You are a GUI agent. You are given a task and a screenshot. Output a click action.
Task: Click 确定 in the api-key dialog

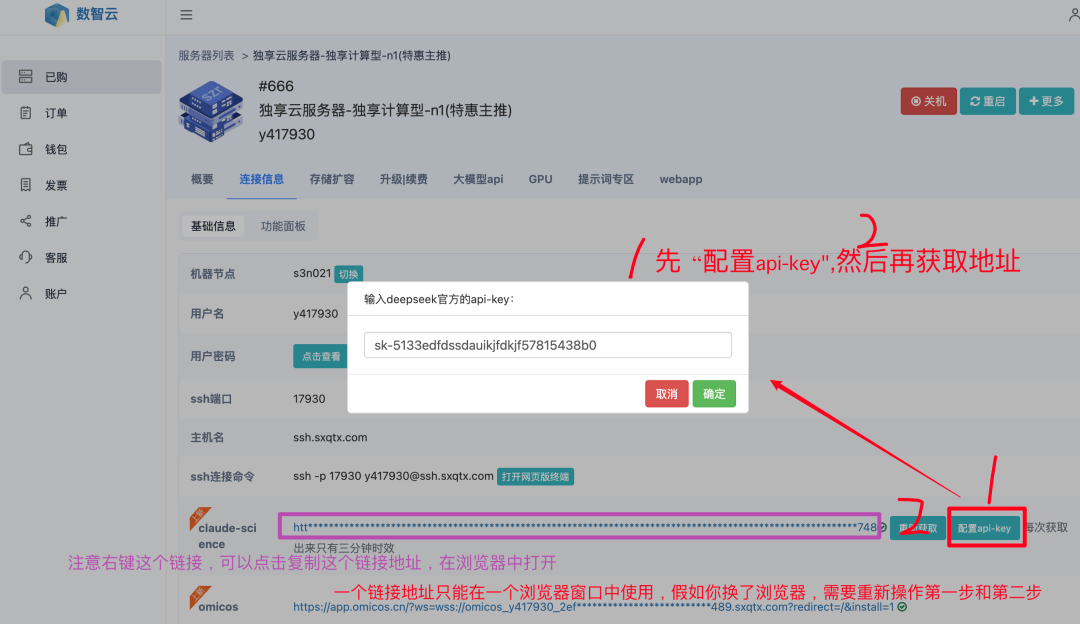point(714,394)
